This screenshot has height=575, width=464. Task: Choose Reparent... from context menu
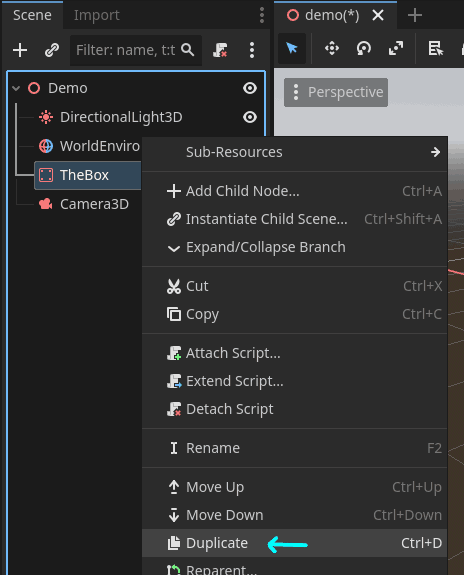(295, 567)
